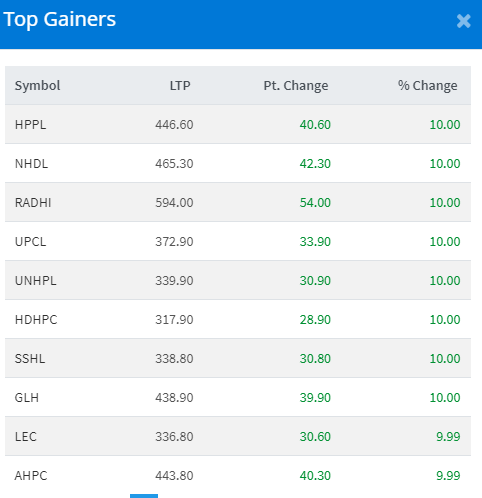
Task: Open UNHPL stock symbol
Action: [36, 281]
